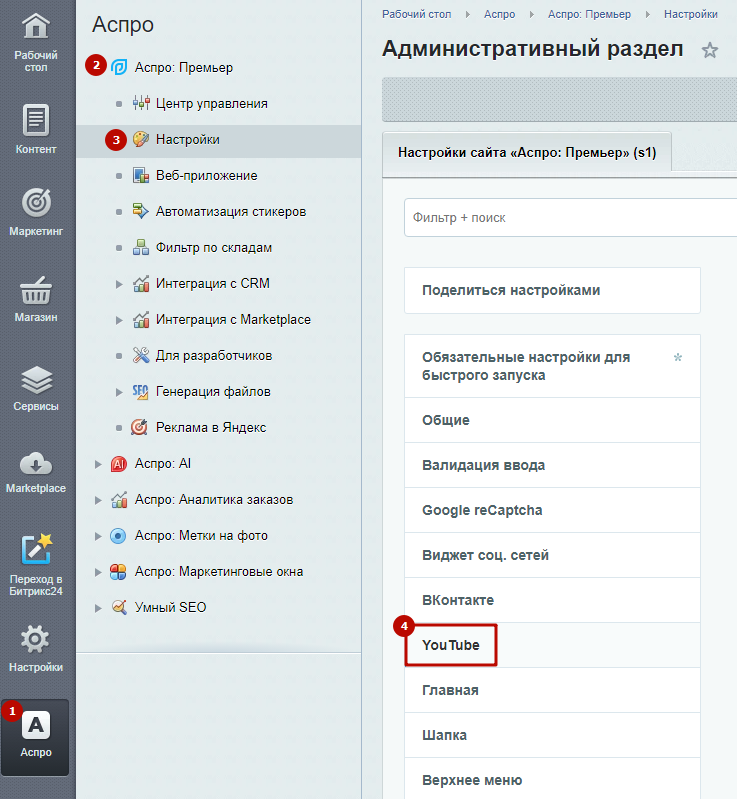The width and height of the screenshot is (737, 799).
Task: Select the ВКонтакте settings section
Action: pyautogui.click(x=552, y=600)
